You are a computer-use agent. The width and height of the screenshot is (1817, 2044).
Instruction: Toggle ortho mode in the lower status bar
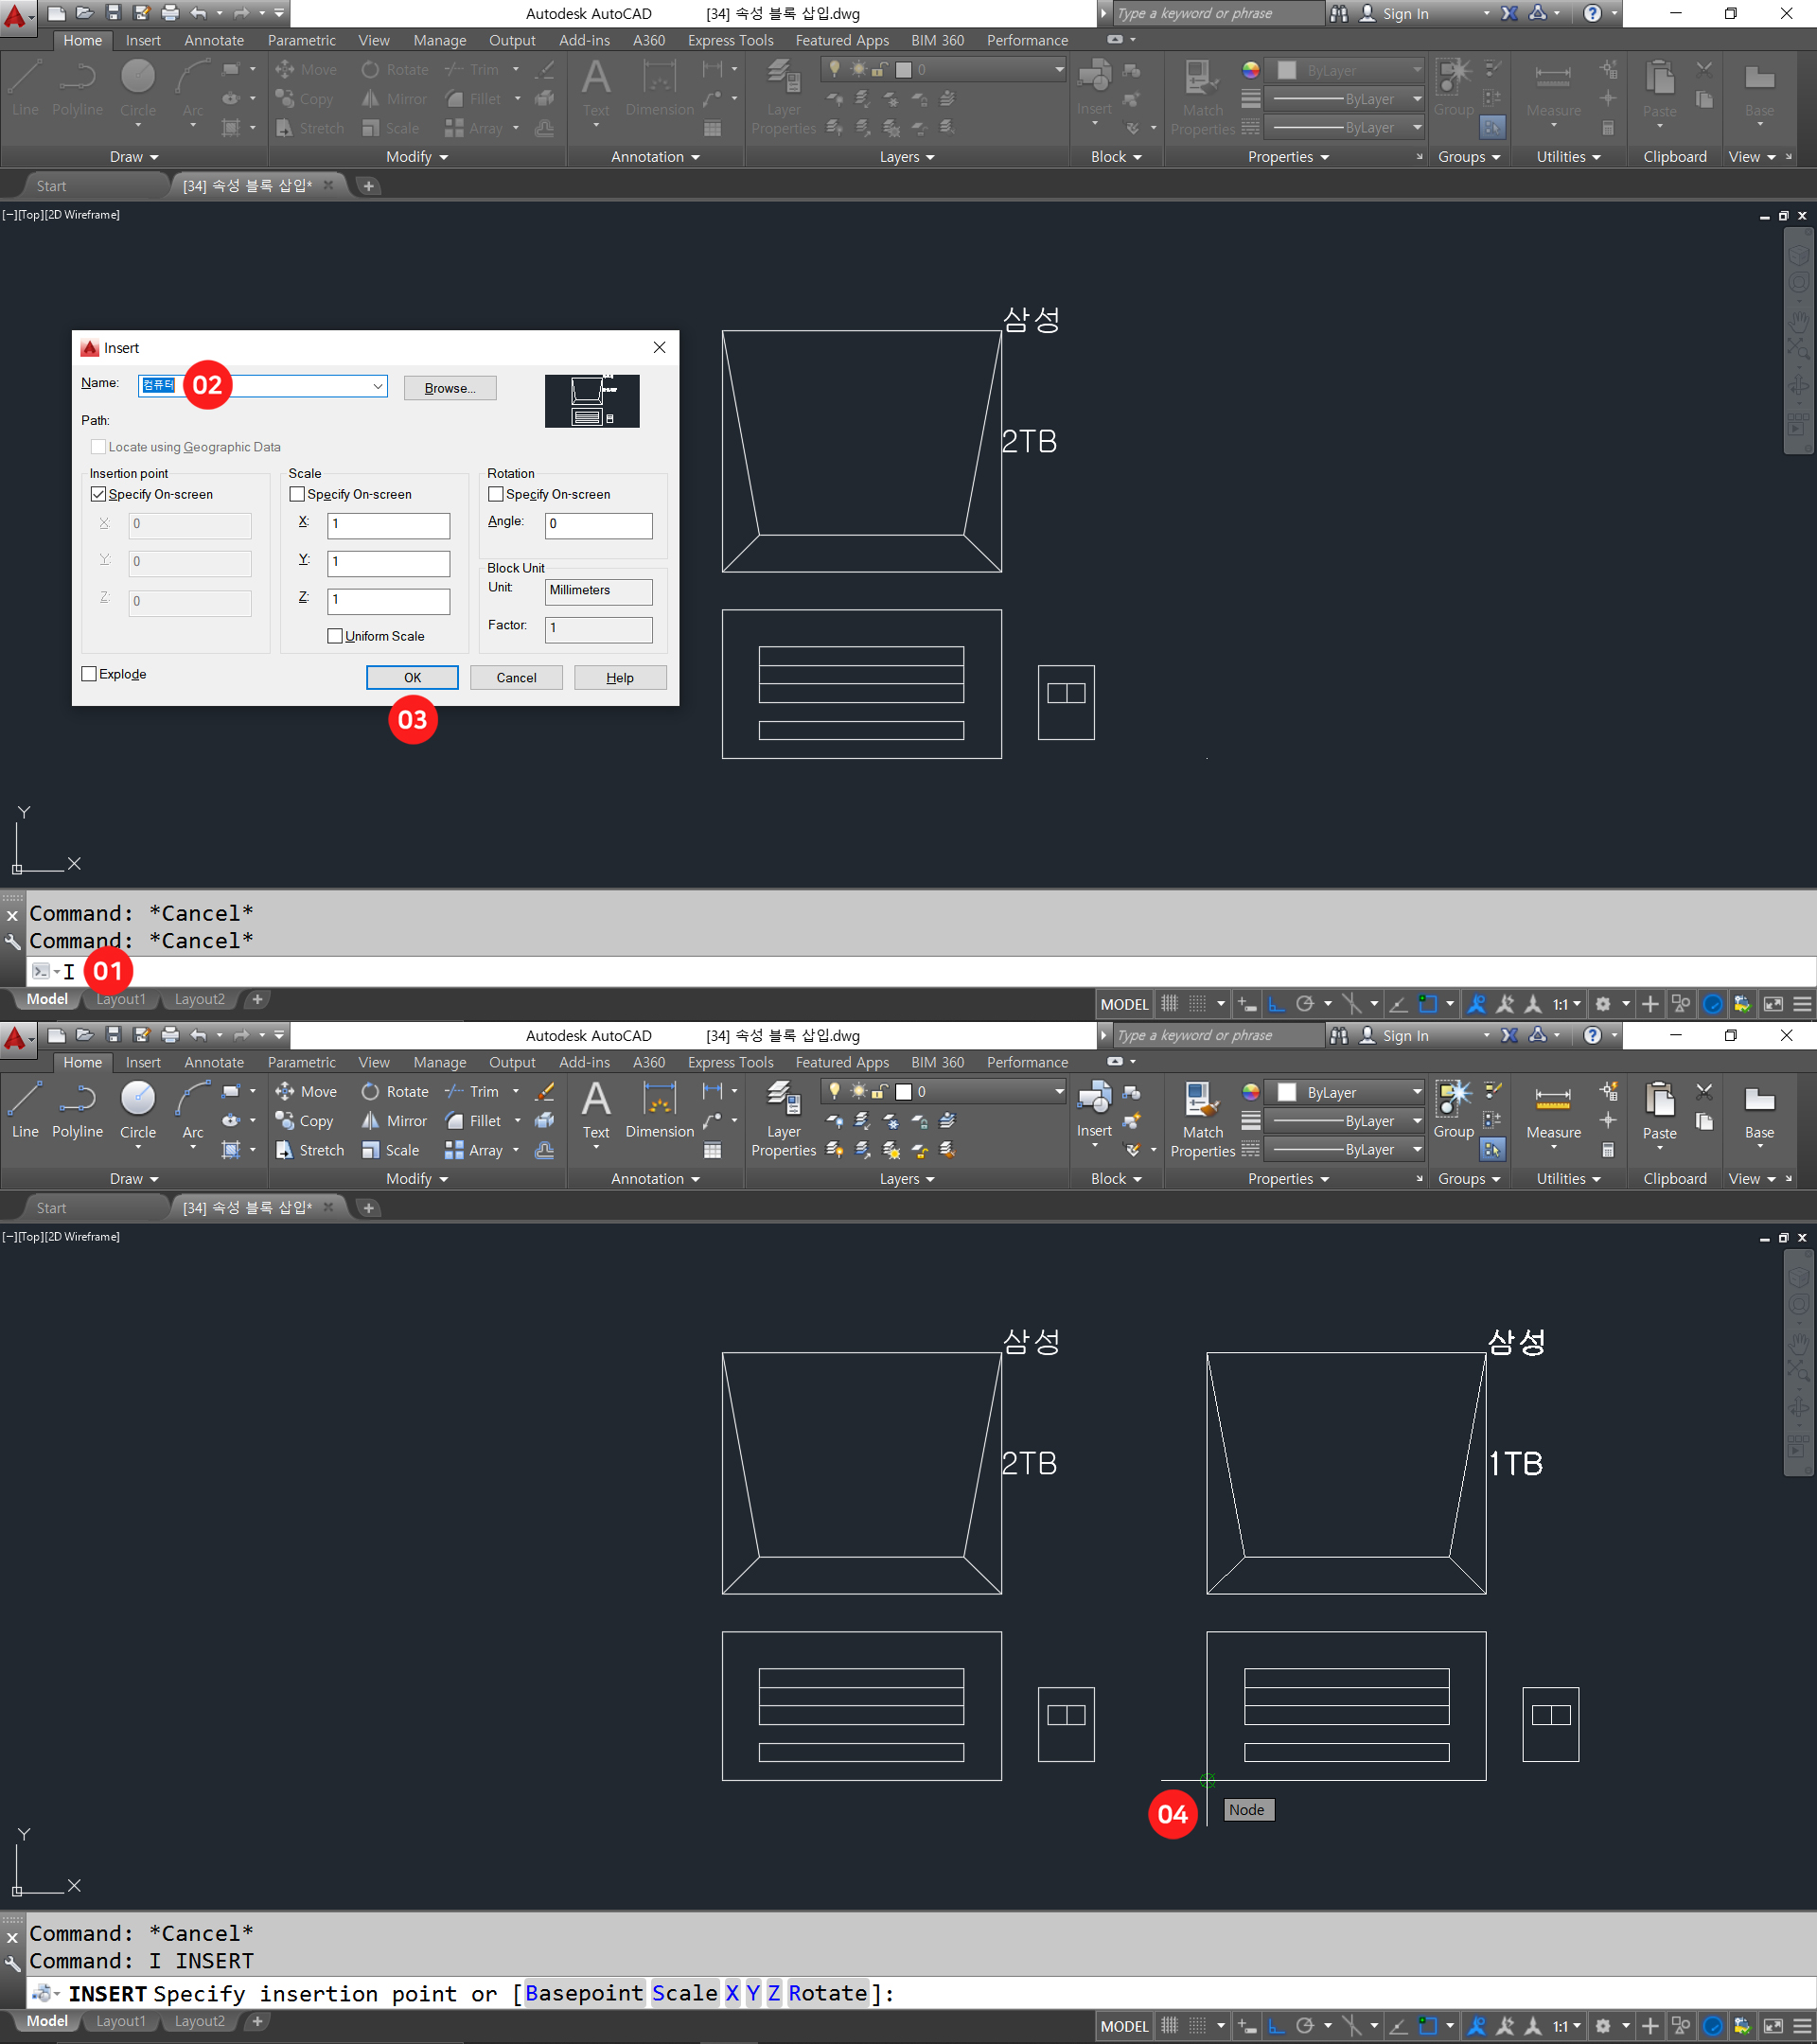tap(1276, 2026)
